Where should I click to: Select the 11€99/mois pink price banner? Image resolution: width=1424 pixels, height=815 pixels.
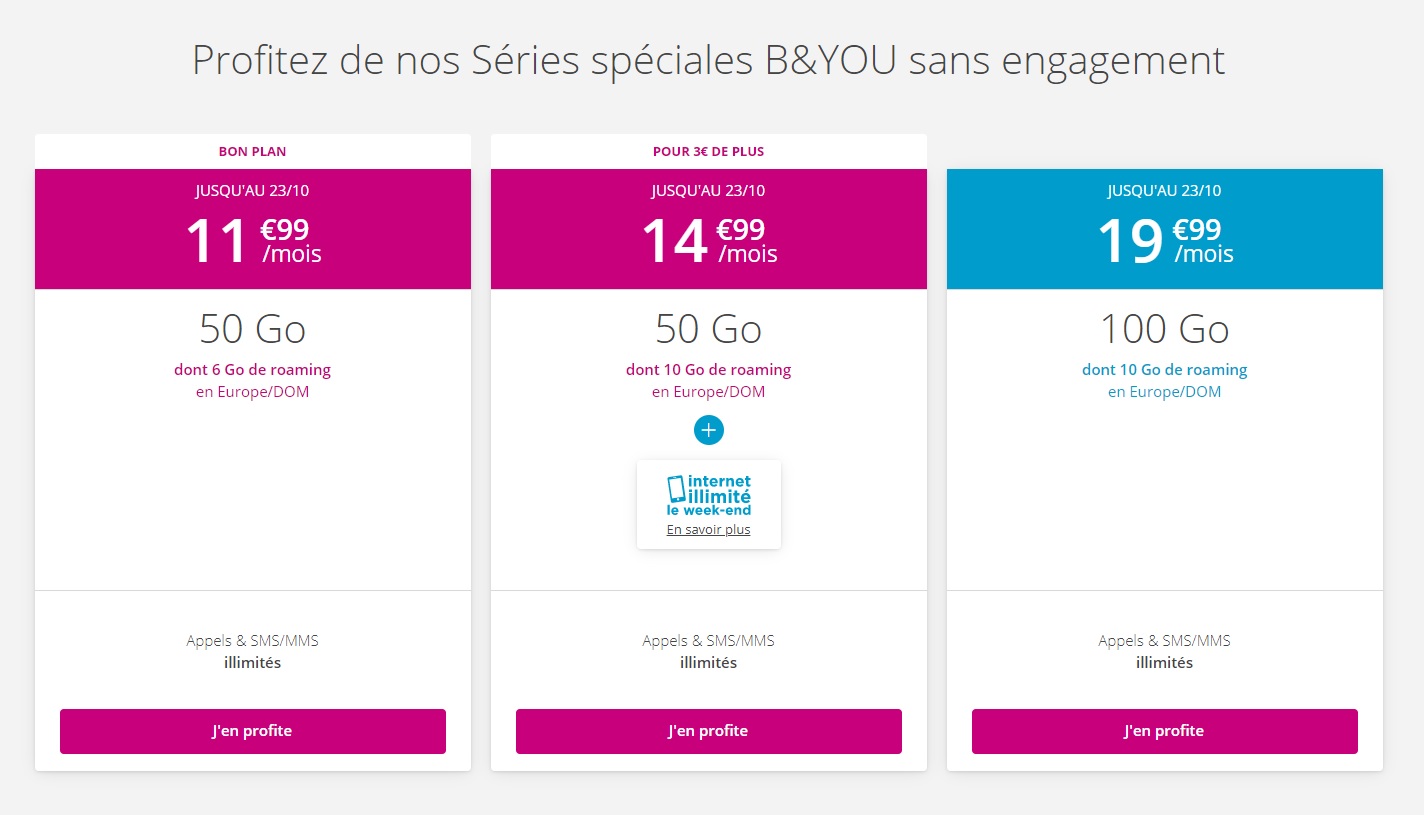click(253, 229)
